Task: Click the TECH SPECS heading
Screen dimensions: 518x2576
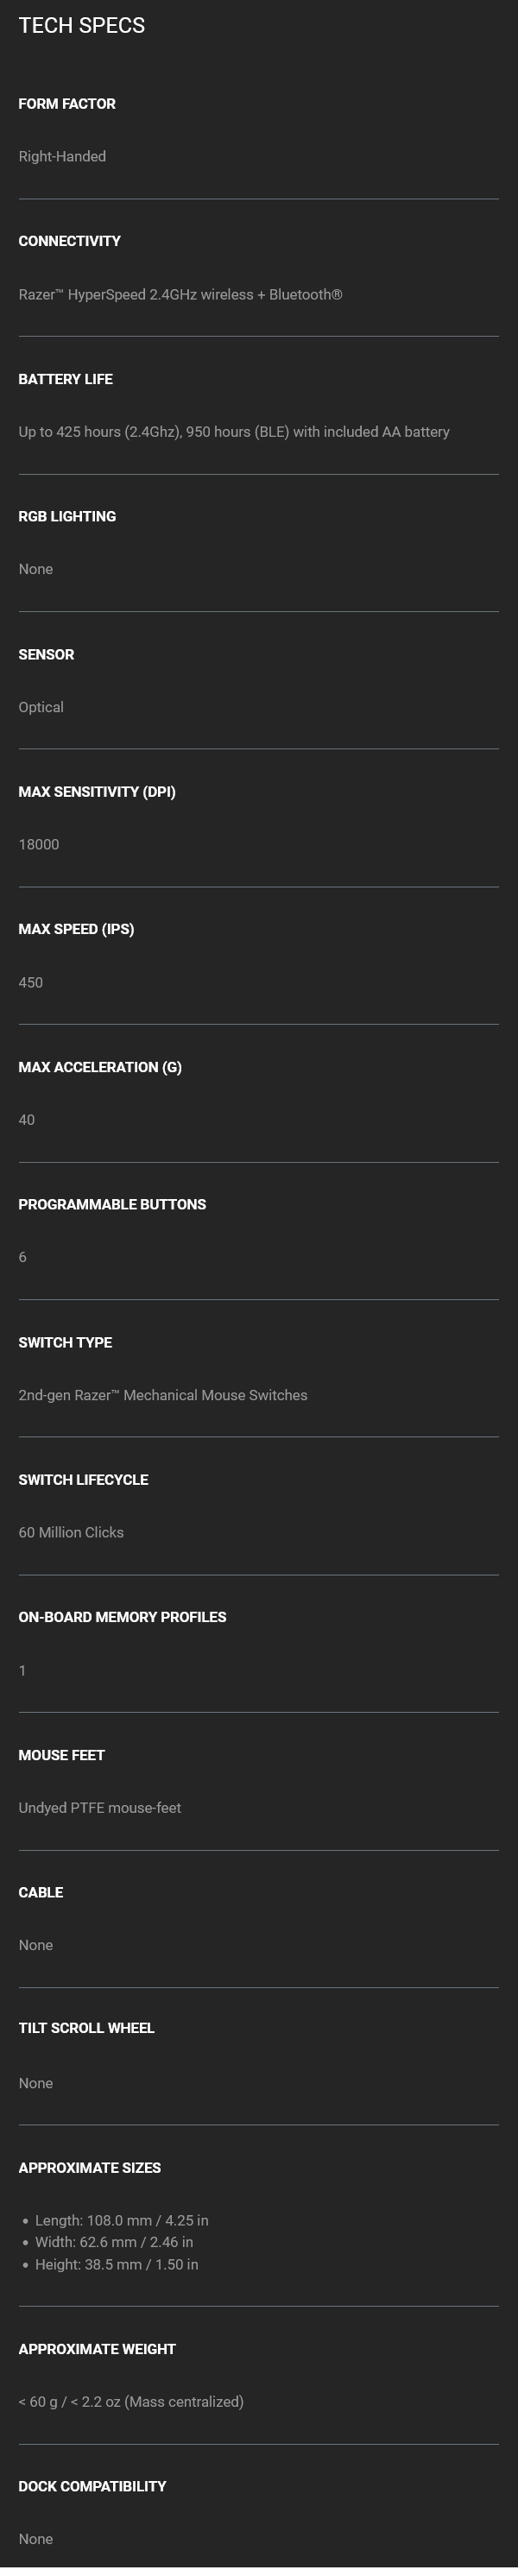Action: pos(81,26)
